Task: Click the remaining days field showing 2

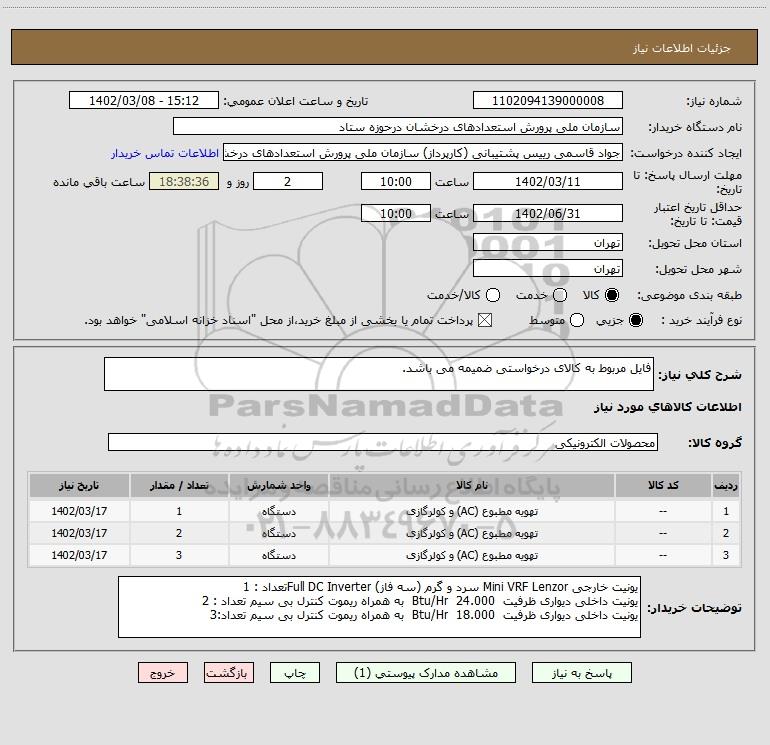Action: [x=288, y=181]
